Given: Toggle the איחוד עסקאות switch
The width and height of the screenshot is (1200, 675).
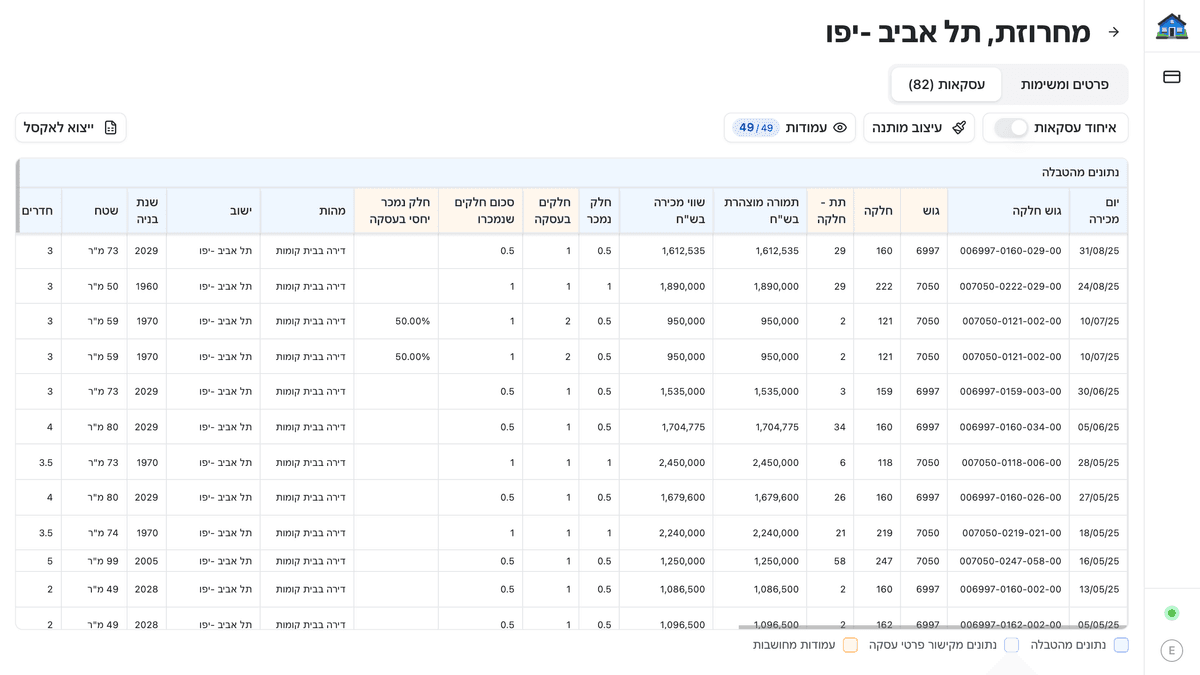Looking at the screenshot, I should click(x=1013, y=127).
